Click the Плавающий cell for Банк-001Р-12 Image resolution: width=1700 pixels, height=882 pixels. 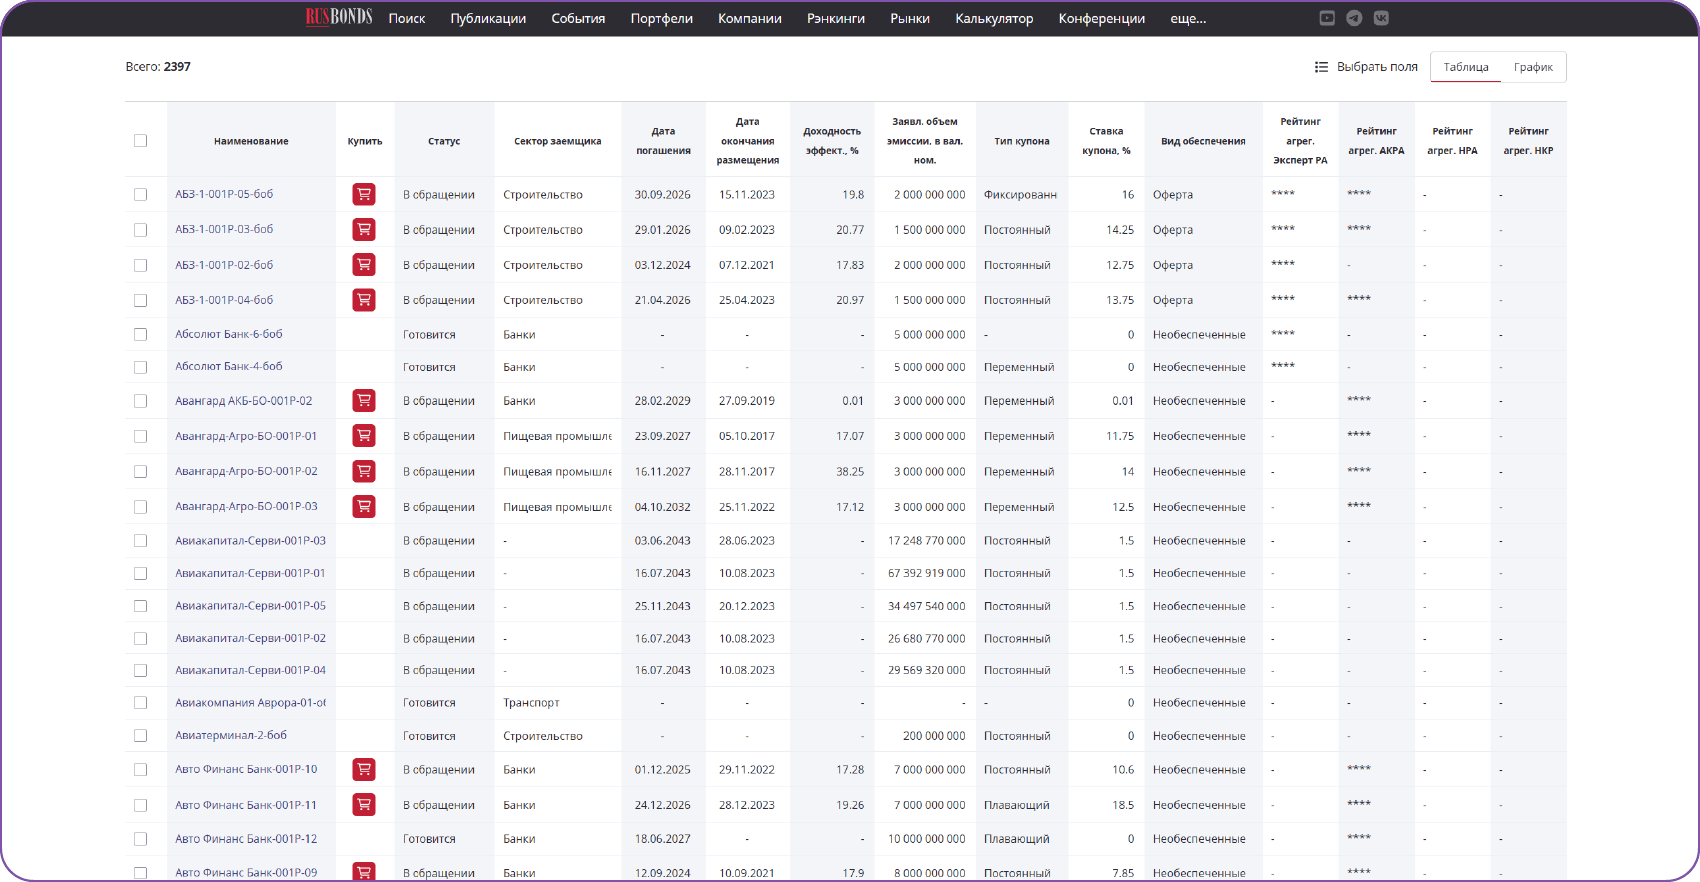point(1016,839)
